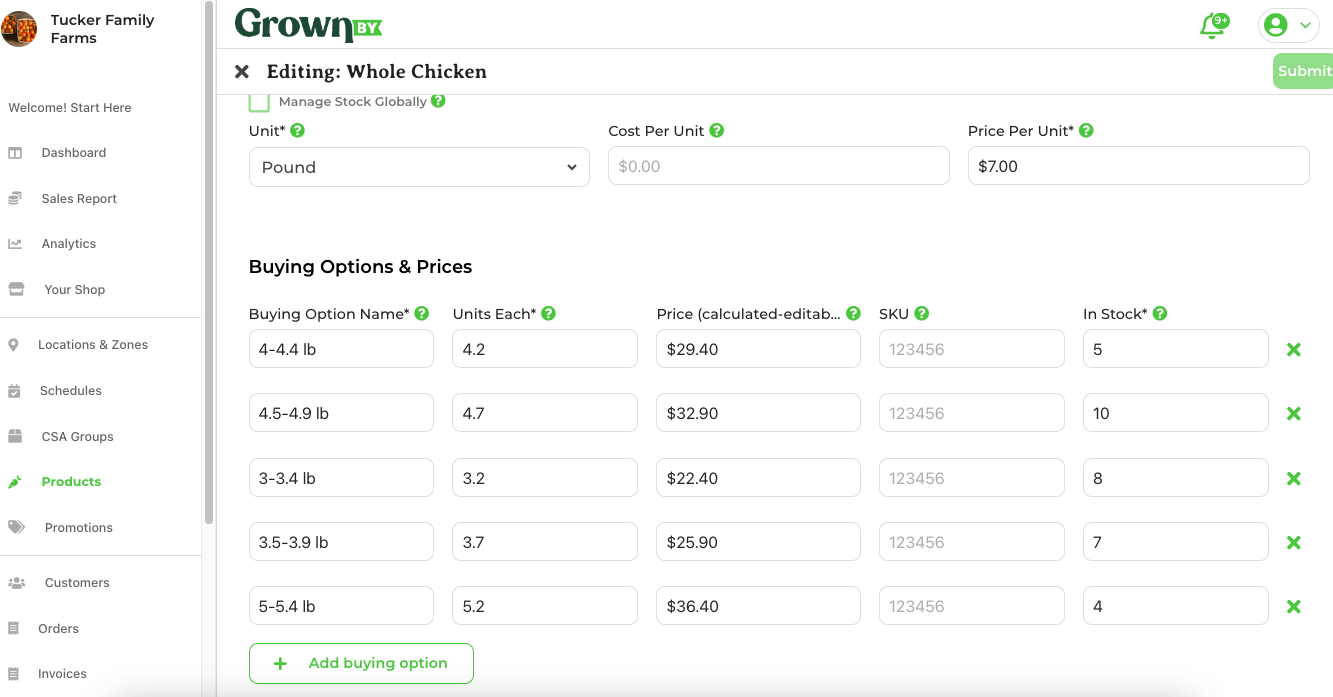Close the Whole Chicken editor with X

[x=242, y=72]
